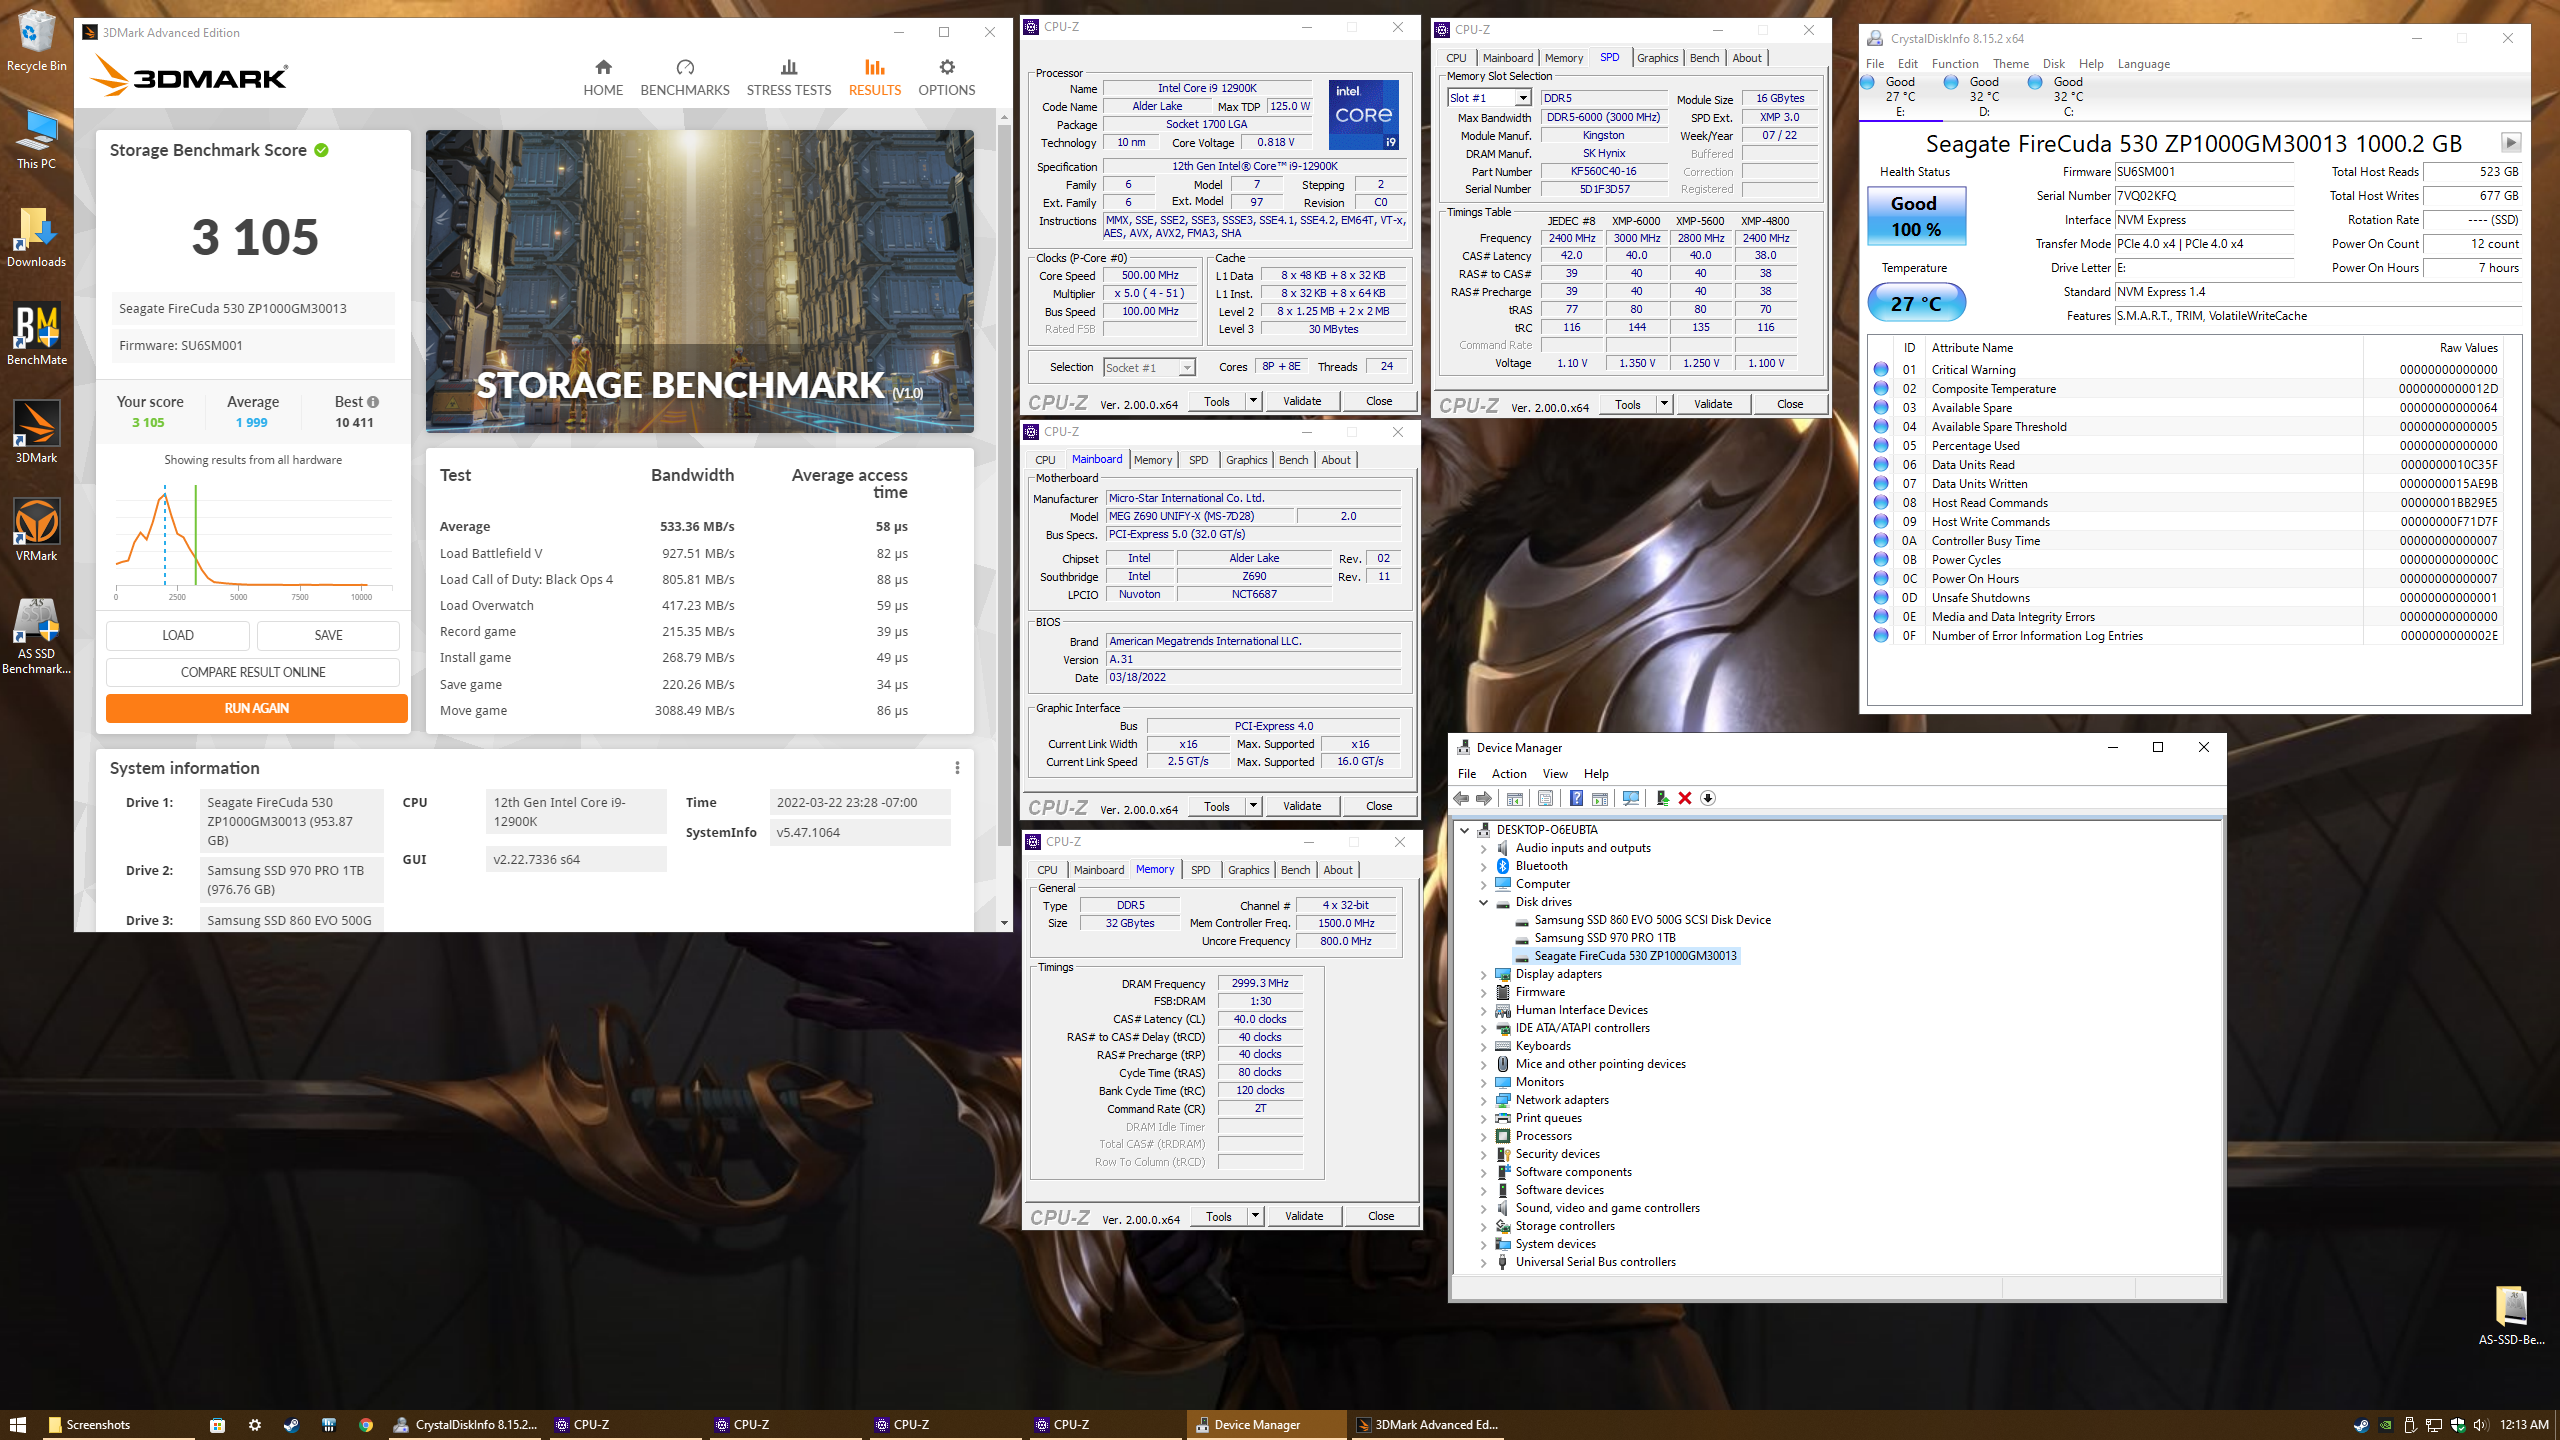Open Chrome from taskbar
This screenshot has height=1440, width=2560.
click(366, 1425)
